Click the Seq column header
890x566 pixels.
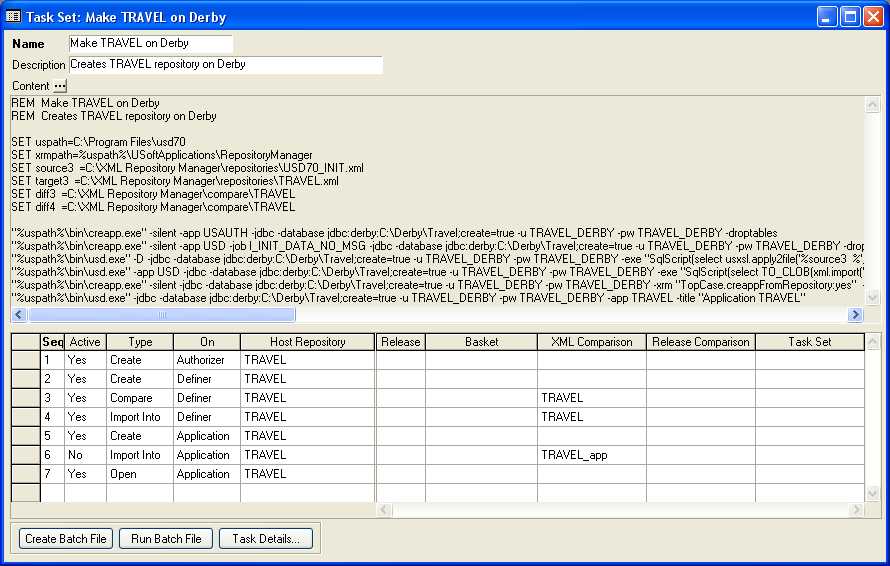(x=52, y=342)
